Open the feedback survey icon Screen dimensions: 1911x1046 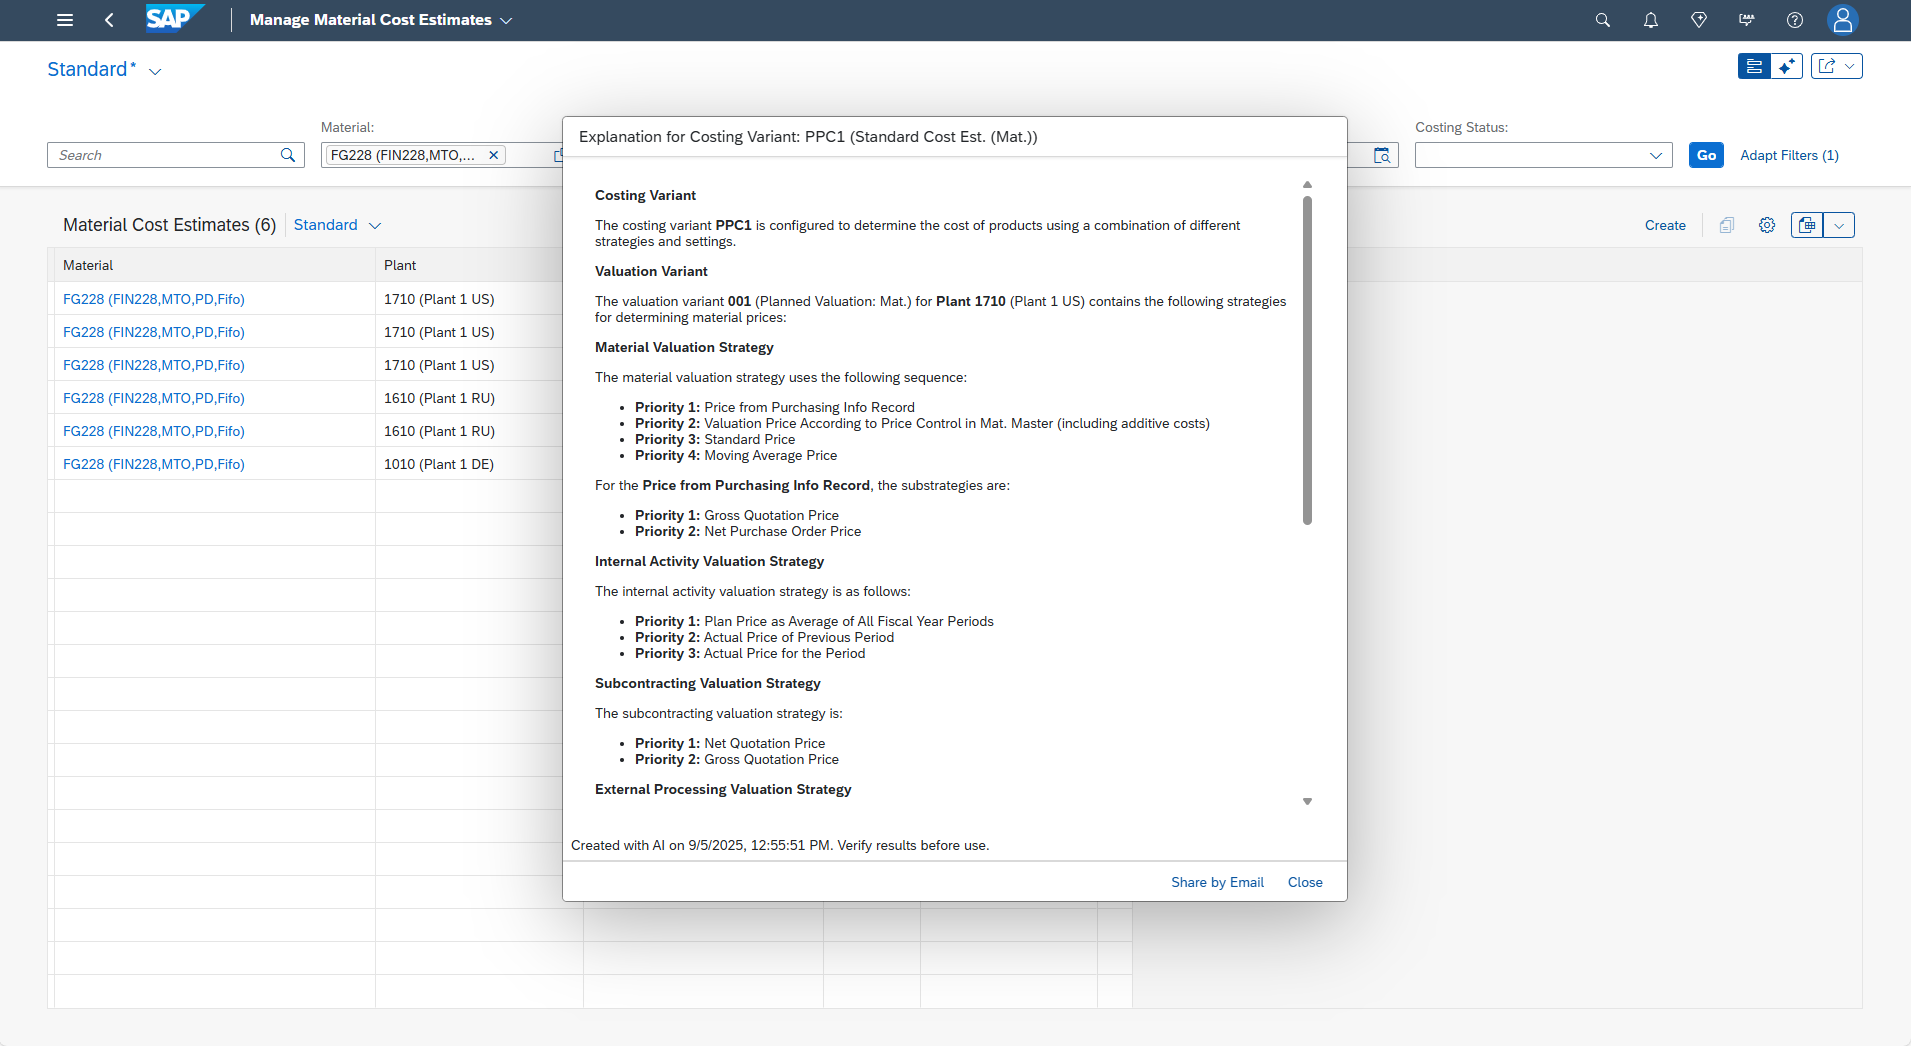point(1747,20)
